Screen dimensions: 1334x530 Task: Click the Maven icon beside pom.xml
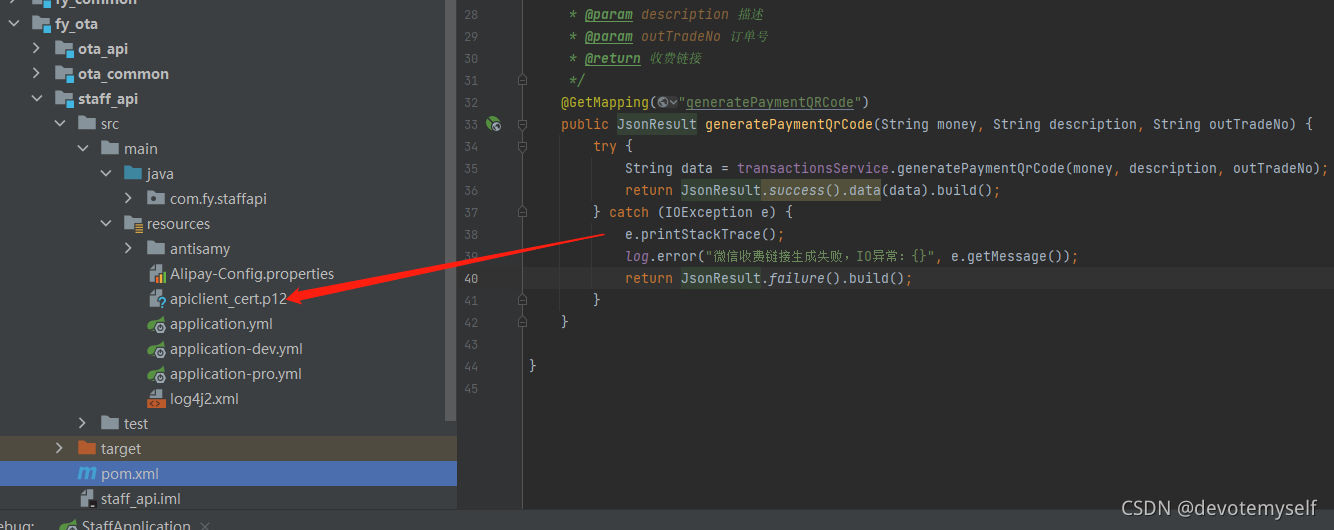pos(87,474)
